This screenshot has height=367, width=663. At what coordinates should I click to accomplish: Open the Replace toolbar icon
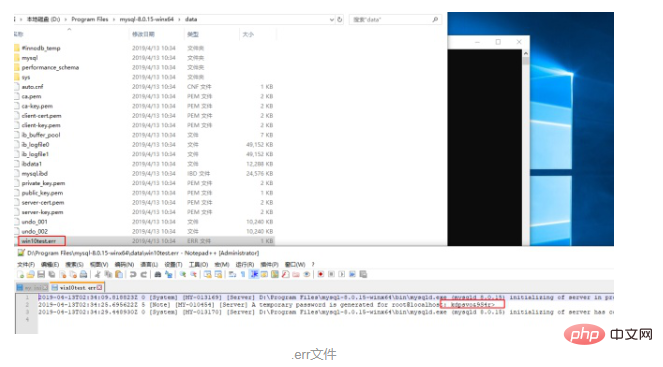point(168,274)
